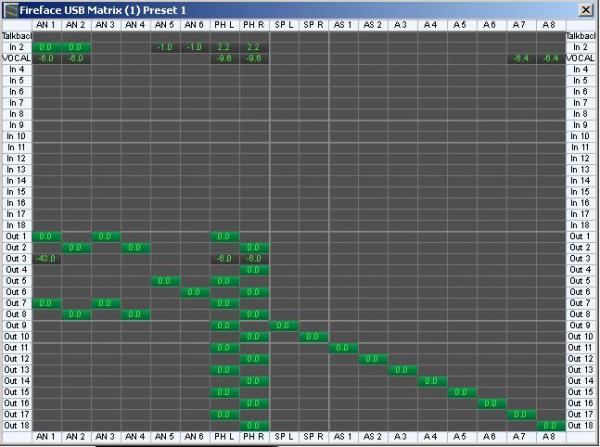The image size is (600, 447).
Task: Select the -43.0 gain cell in Out 3 row
Action: coord(46,259)
